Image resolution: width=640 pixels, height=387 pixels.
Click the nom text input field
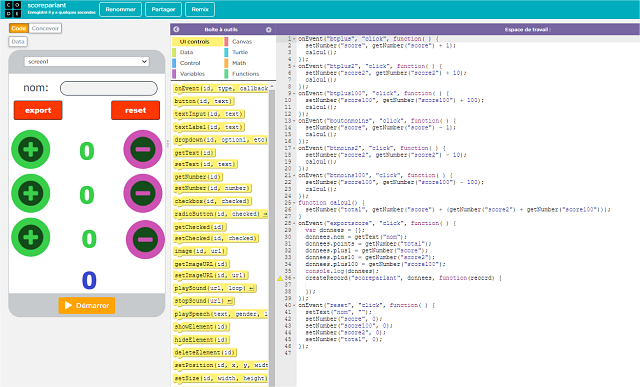coord(109,88)
